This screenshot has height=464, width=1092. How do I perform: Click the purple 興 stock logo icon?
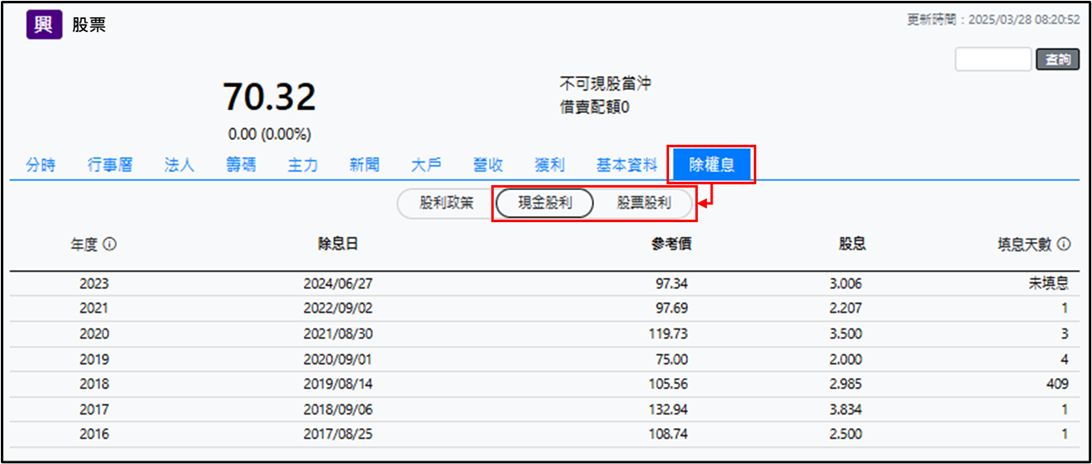point(42,24)
